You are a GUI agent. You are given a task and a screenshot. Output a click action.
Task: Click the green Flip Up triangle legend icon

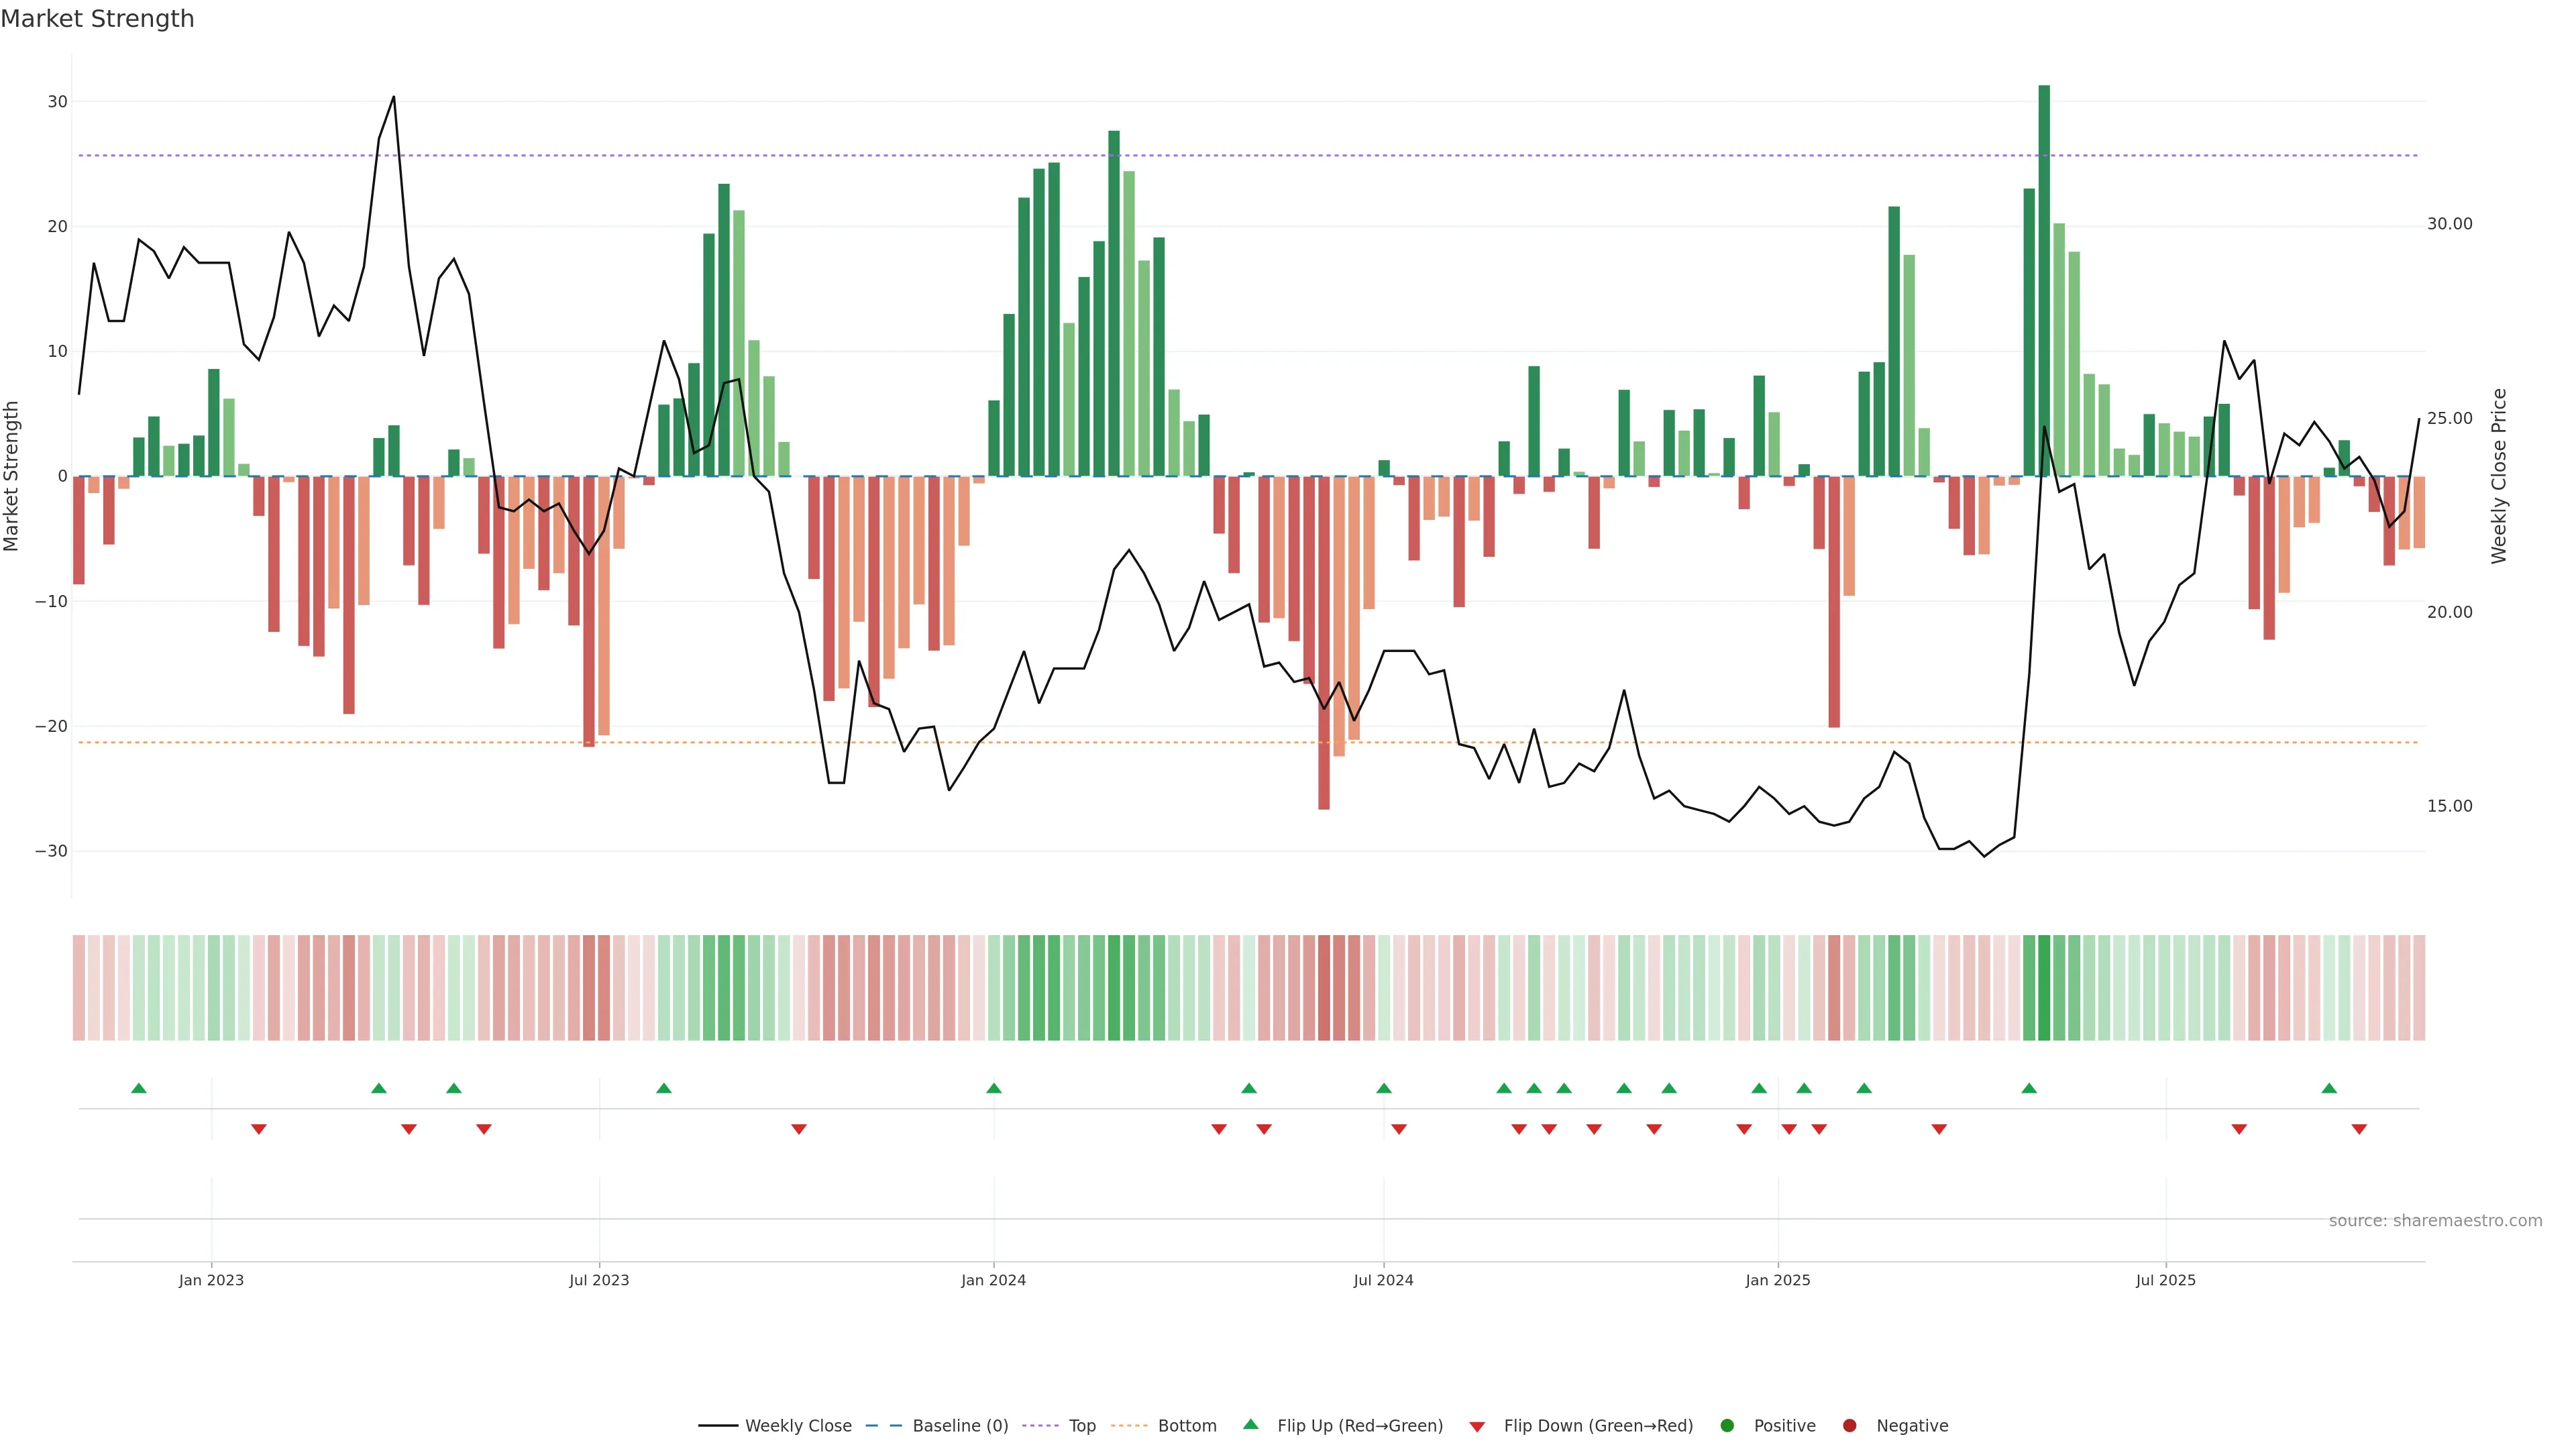point(1250,1424)
